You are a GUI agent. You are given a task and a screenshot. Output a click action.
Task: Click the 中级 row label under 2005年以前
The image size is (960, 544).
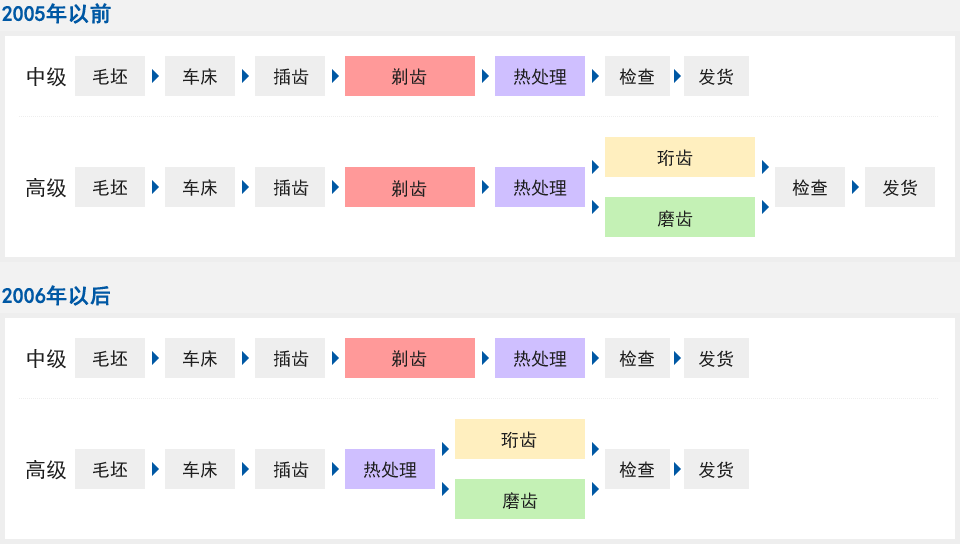[46, 76]
